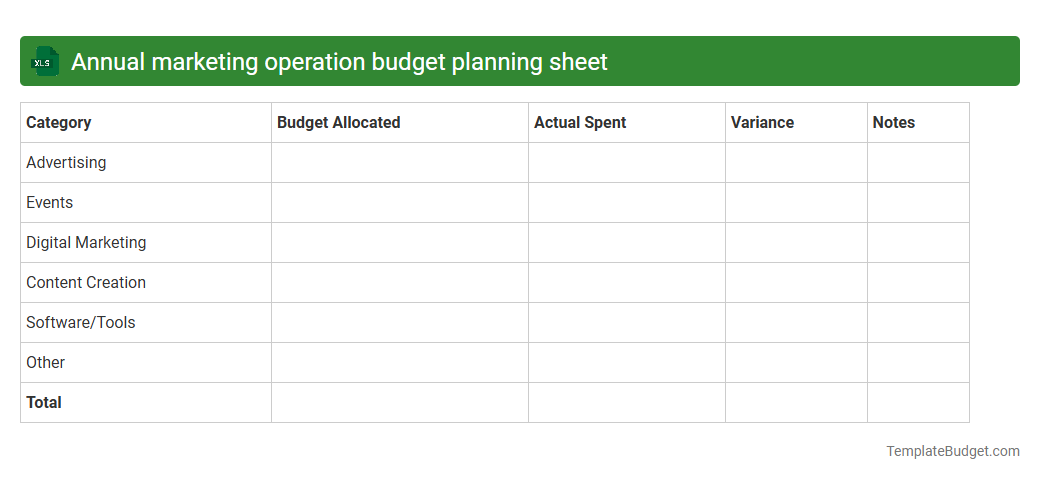Click Budget Allocated cell in Total row
Screen dimensions: 1040x480
coord(400,402)
